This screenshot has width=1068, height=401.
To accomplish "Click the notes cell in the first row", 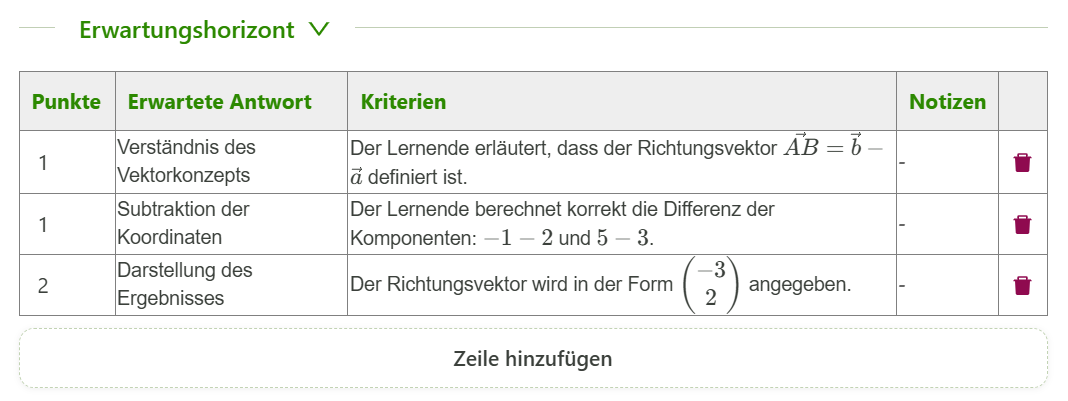I will pyautogui.click(x=946, y=162).
